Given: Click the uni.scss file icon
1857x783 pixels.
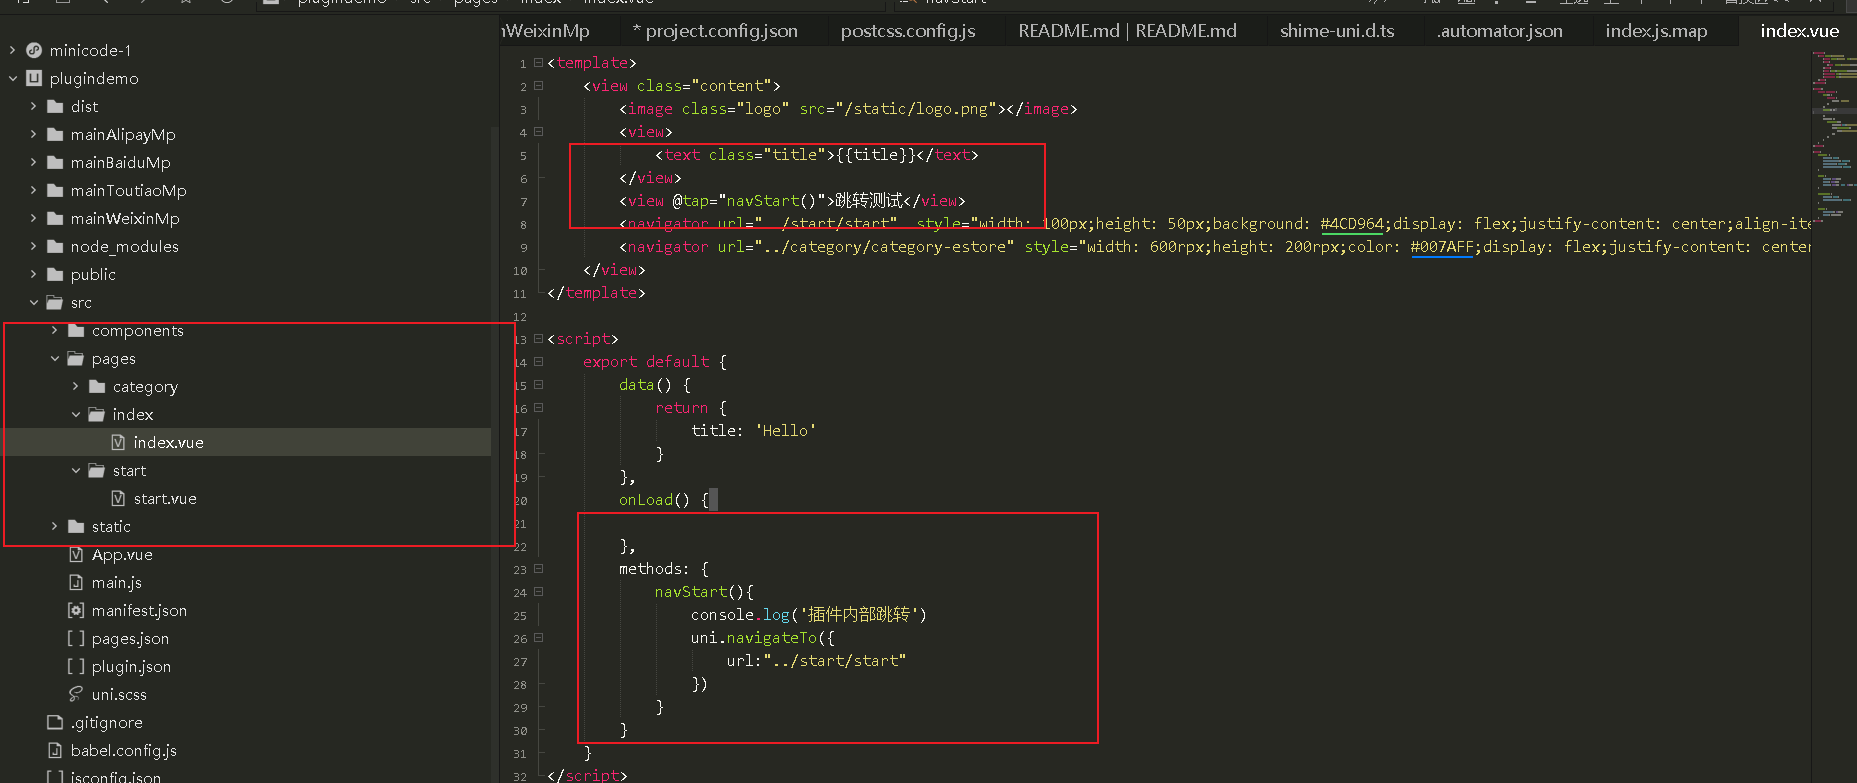Looking at the screenshot, I should pyautogui.click(x=76, y=694).
